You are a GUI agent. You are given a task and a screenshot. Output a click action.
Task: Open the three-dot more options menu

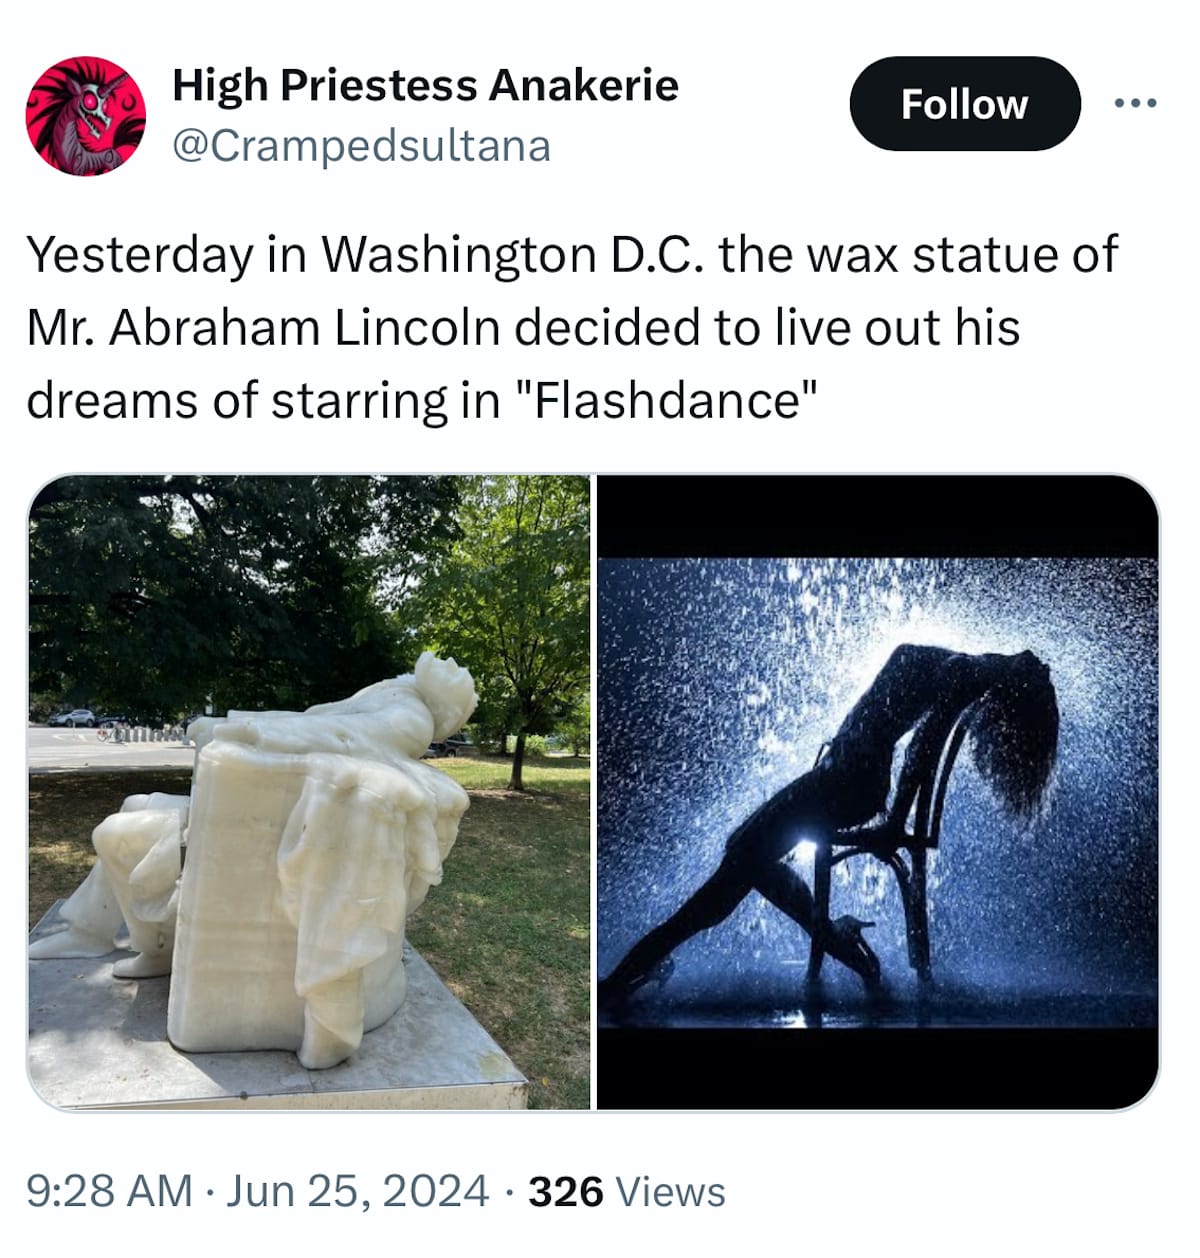(x=1137, y=103)
